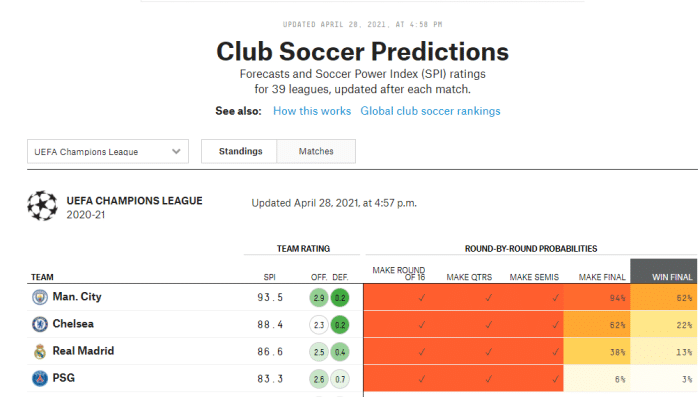This screenshot has height=397, width=700.
Task: Sort by the SPI column header
Action: [x=269, y=277]
